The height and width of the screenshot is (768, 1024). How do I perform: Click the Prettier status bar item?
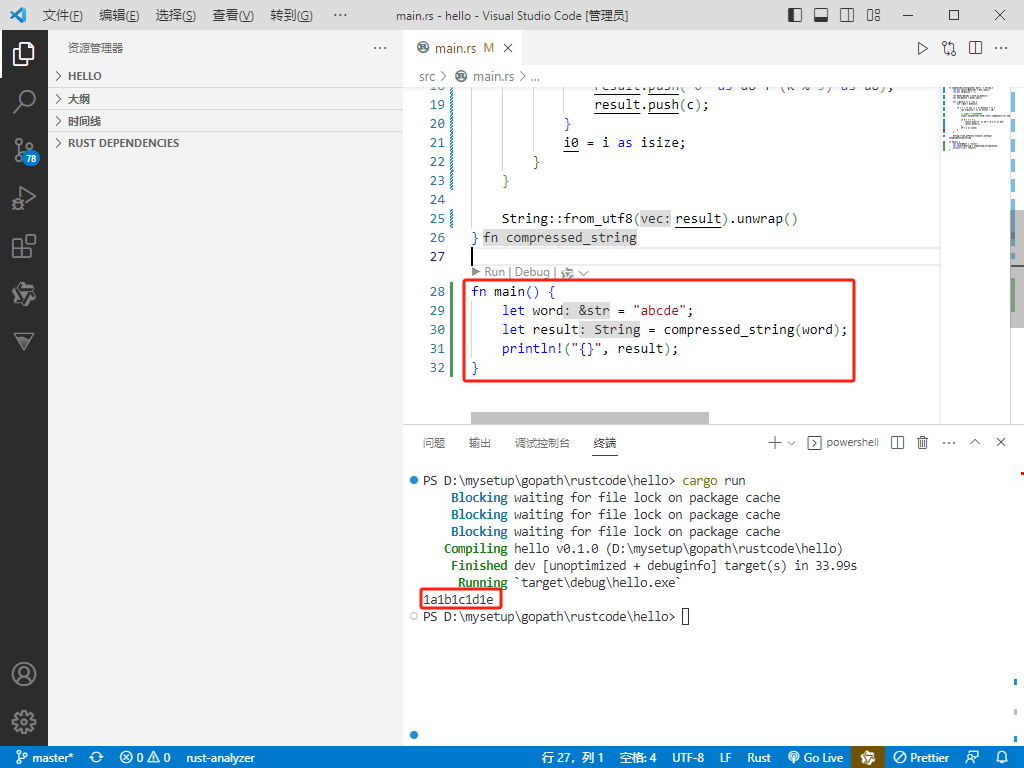point(921,758)
